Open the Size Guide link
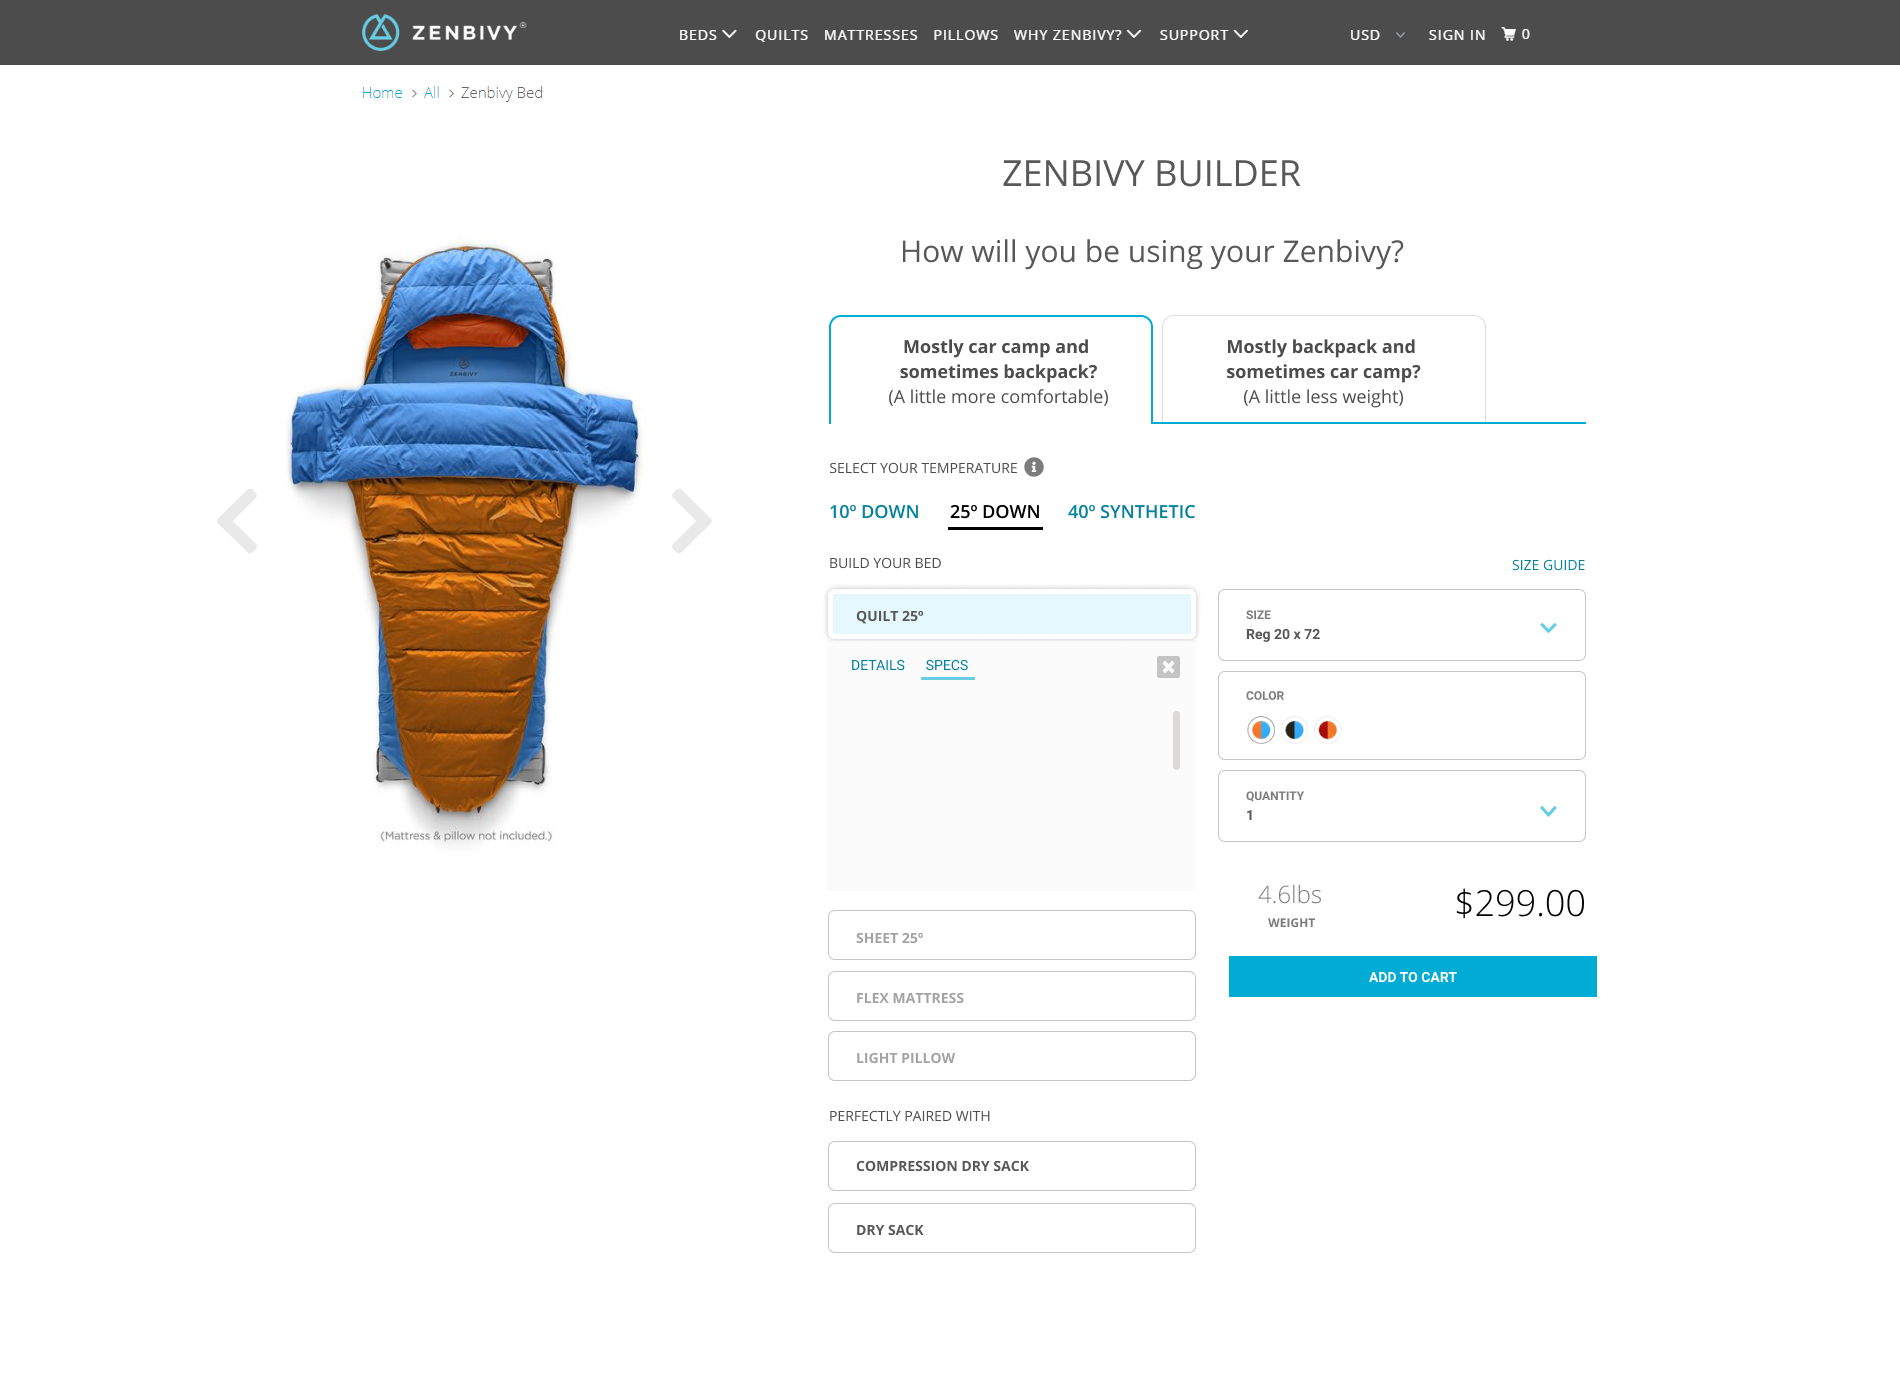Screen dimensions: 1900x1397 (x=1548, y=565)
